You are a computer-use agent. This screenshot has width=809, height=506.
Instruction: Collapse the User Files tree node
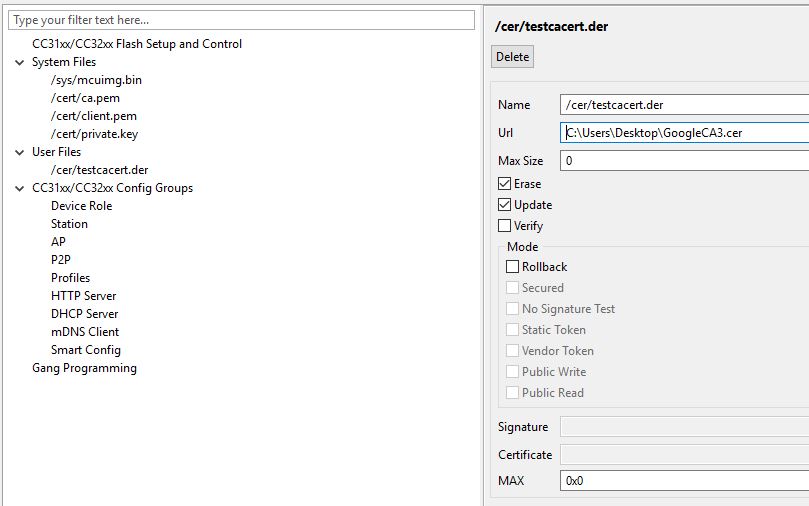[20, 153]
